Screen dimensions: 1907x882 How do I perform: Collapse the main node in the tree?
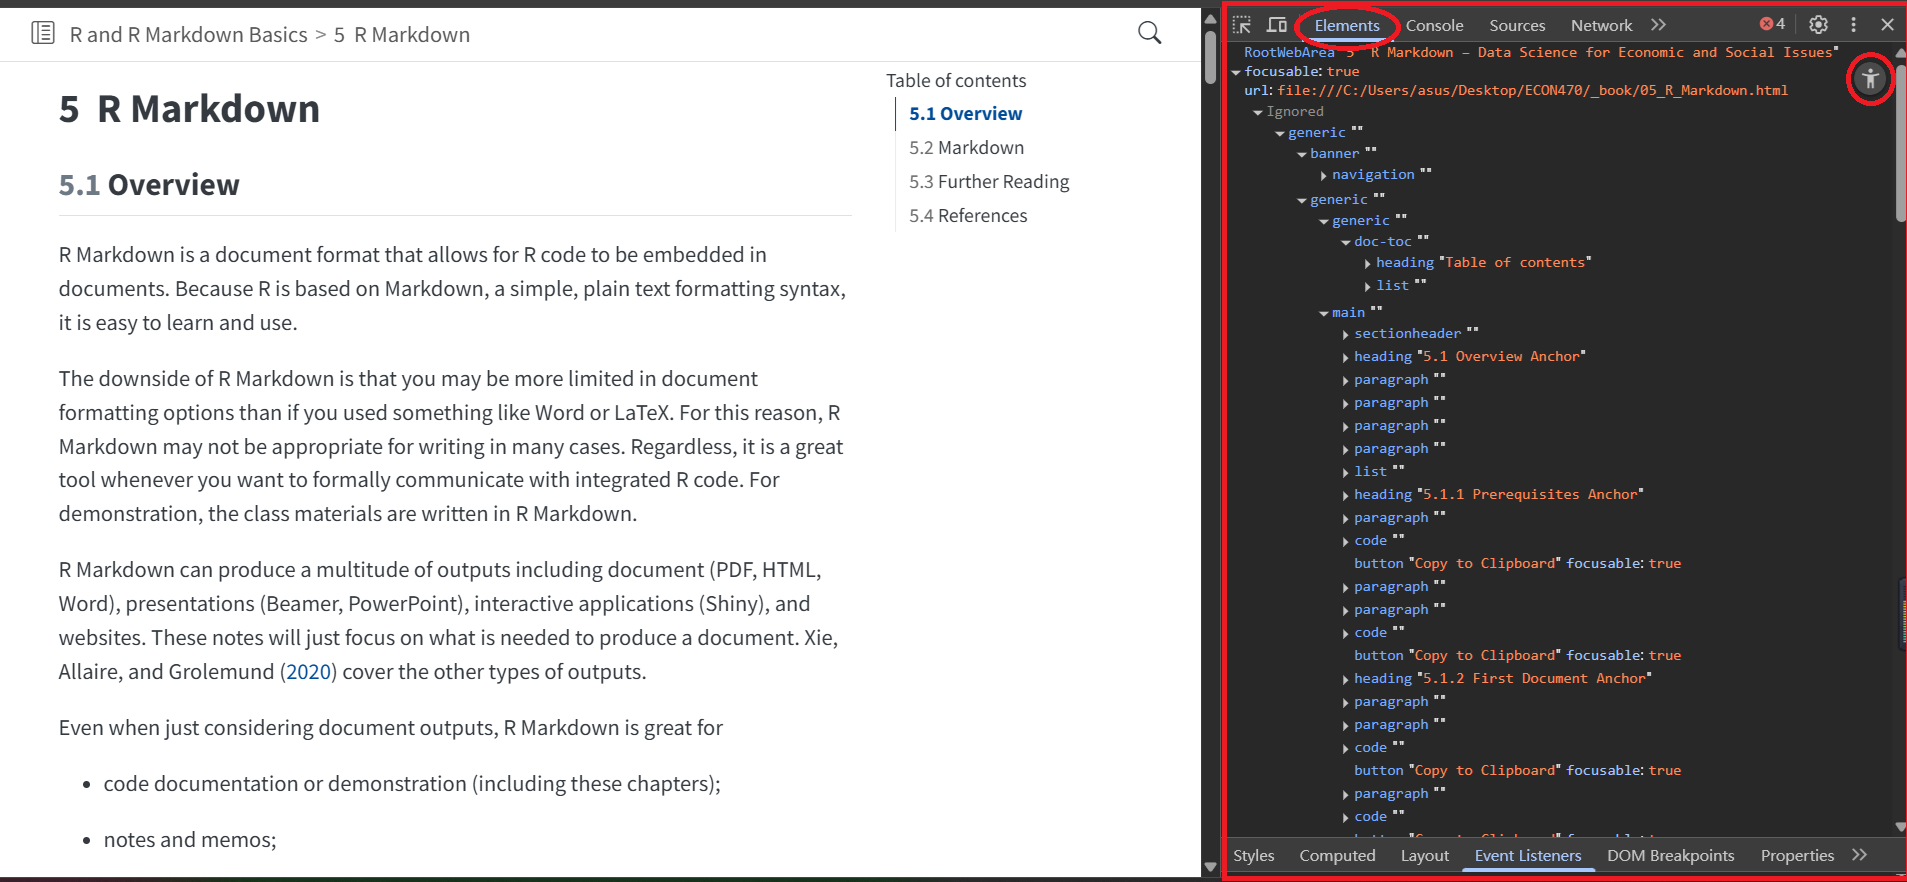tap(1324, 314)
